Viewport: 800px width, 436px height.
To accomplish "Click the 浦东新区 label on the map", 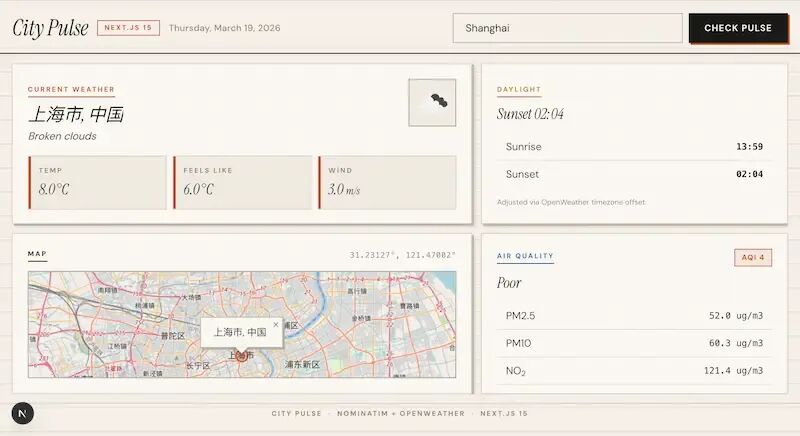I will [x=302, y=365].
